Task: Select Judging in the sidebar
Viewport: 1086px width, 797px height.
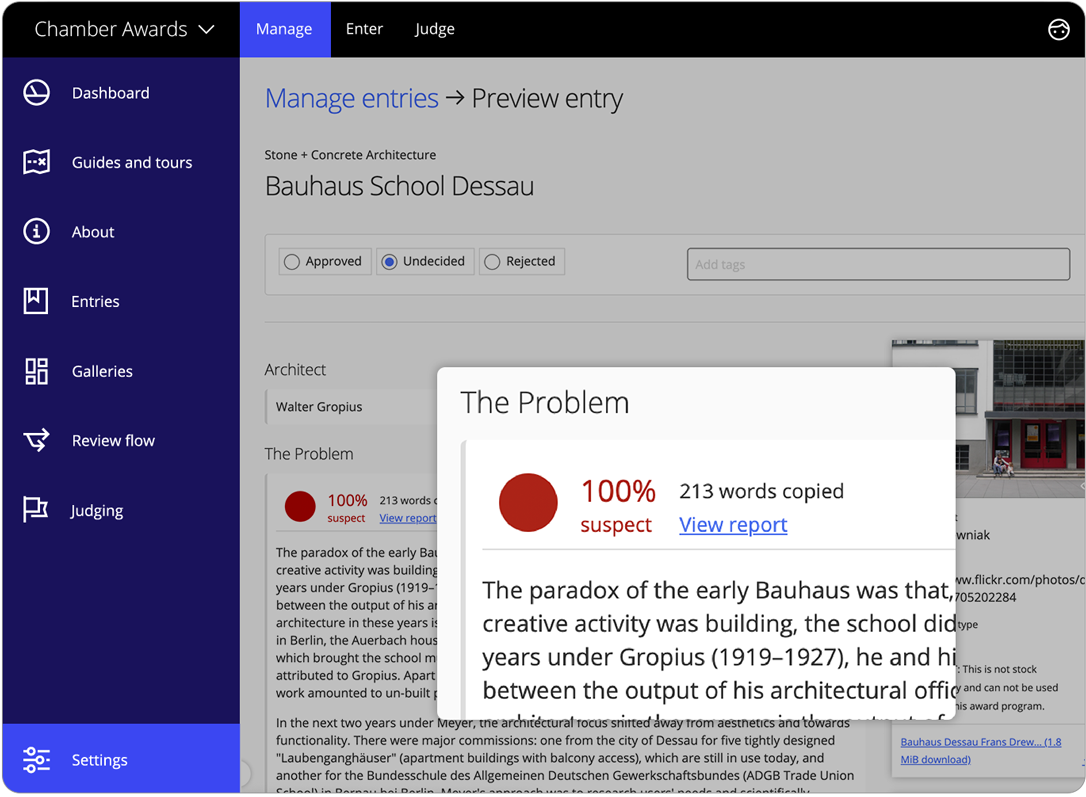Action: [x=96, y=510]
